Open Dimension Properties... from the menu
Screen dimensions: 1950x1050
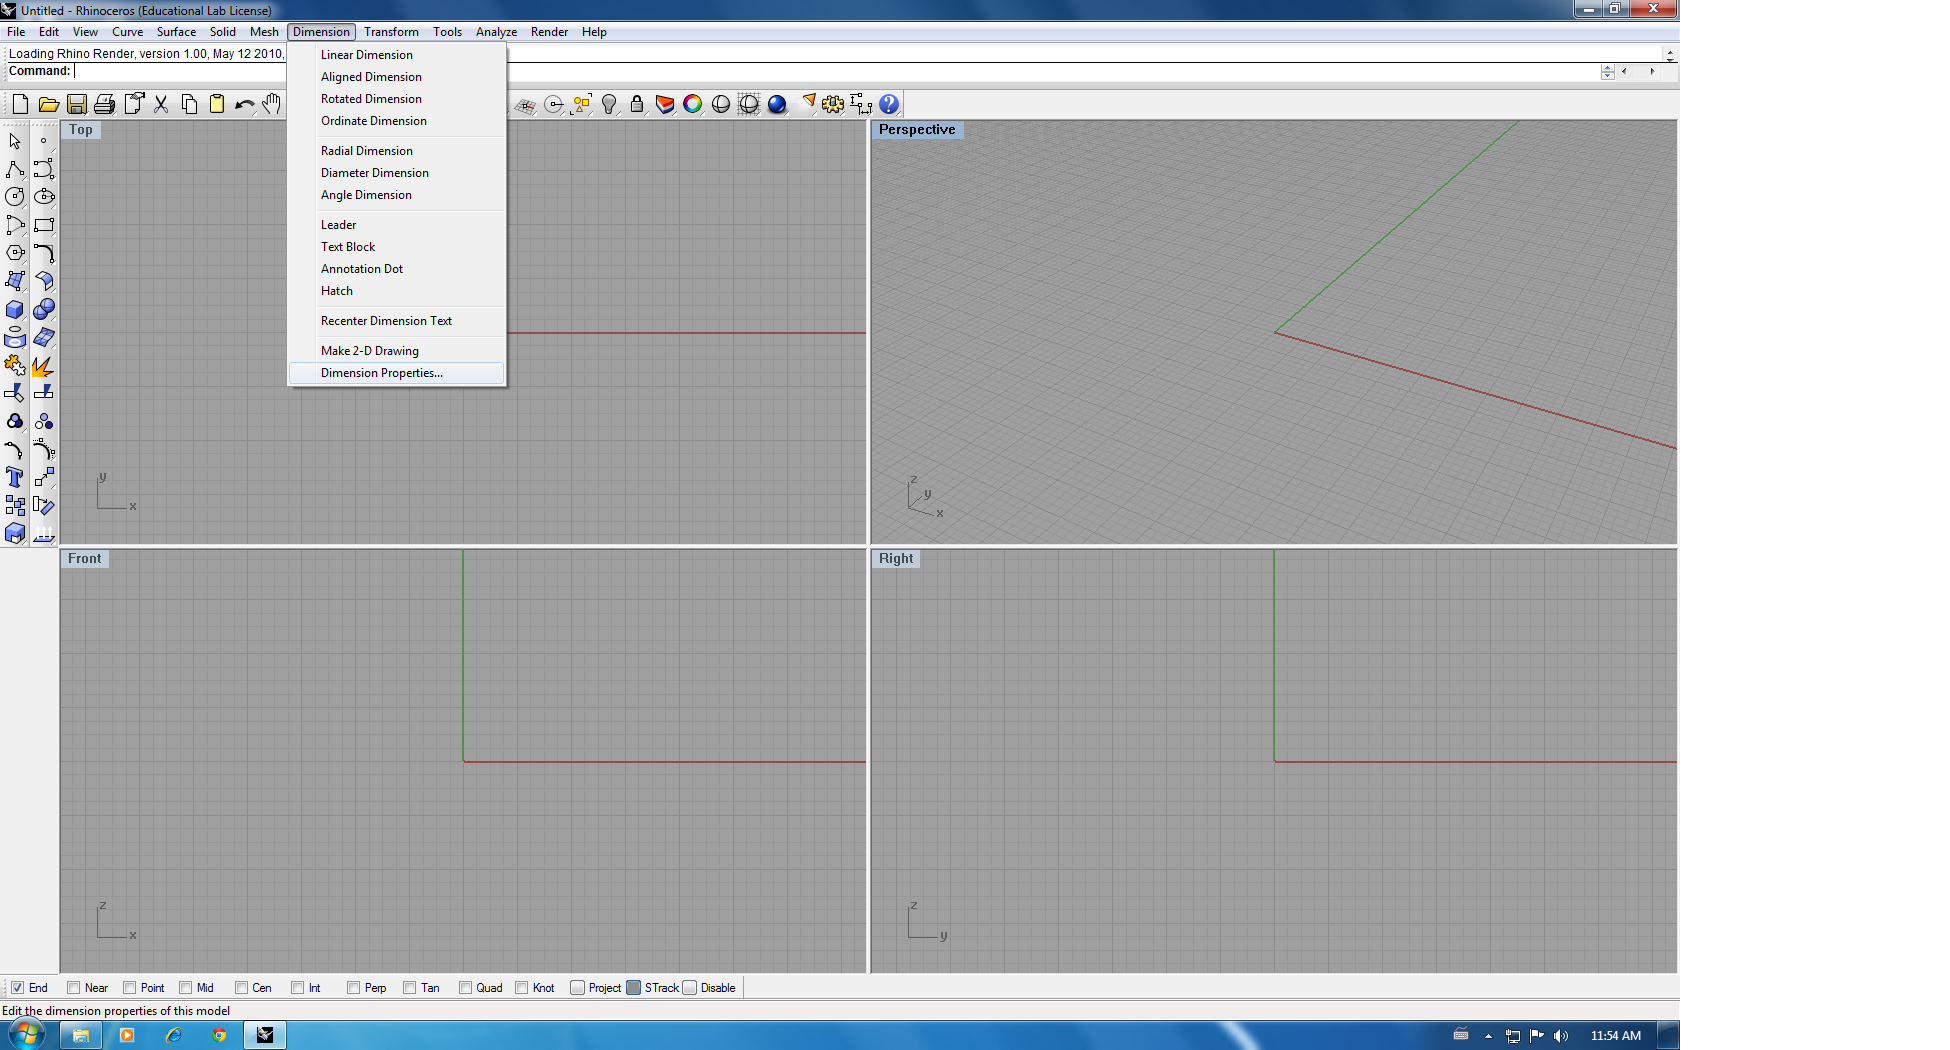point(396,373)
